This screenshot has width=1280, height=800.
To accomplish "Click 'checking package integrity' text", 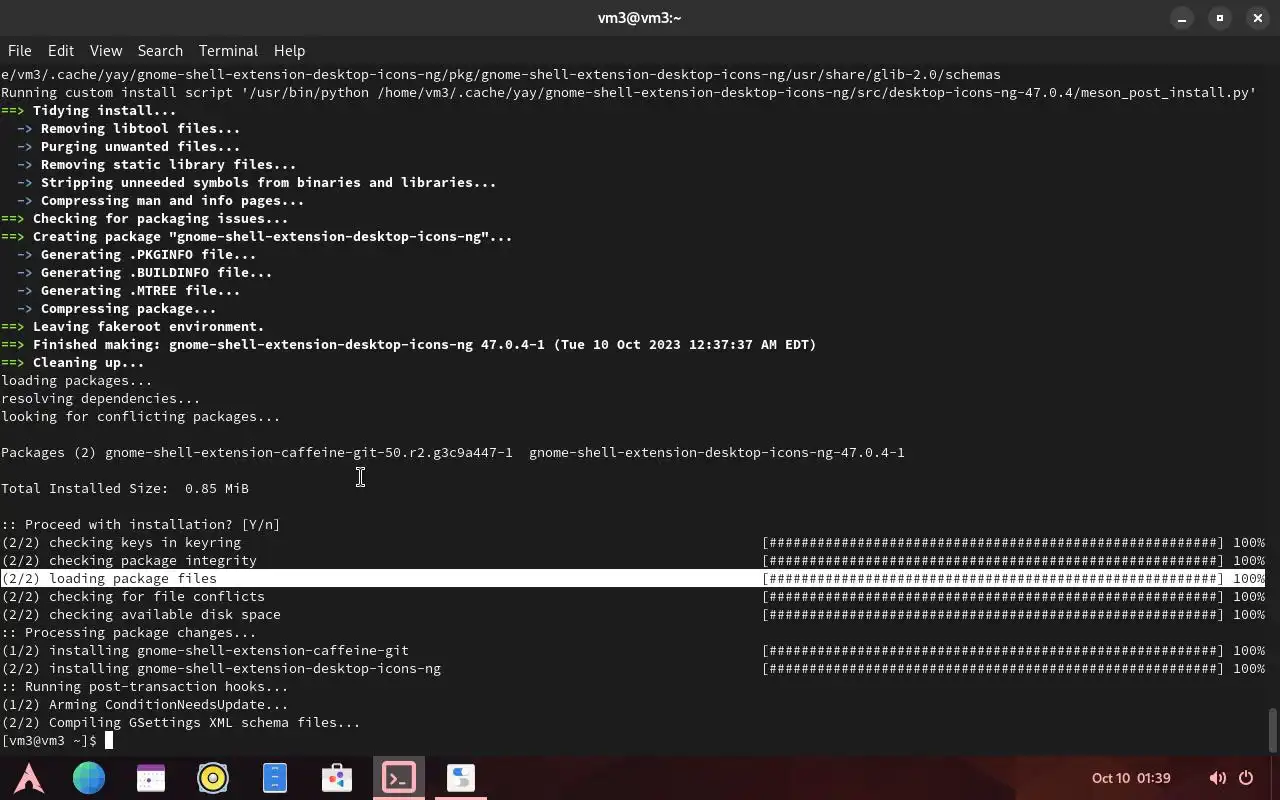I will pos(153,560).
